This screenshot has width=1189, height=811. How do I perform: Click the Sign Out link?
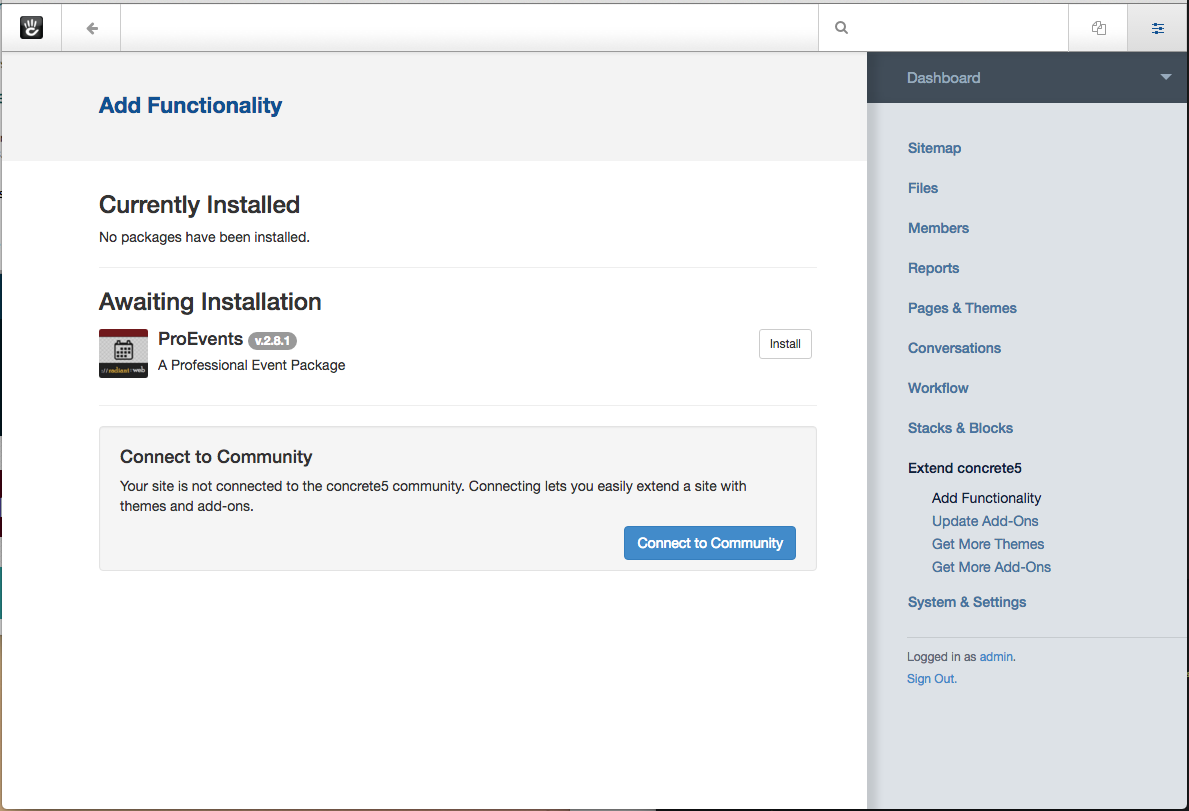coord(932,679)
